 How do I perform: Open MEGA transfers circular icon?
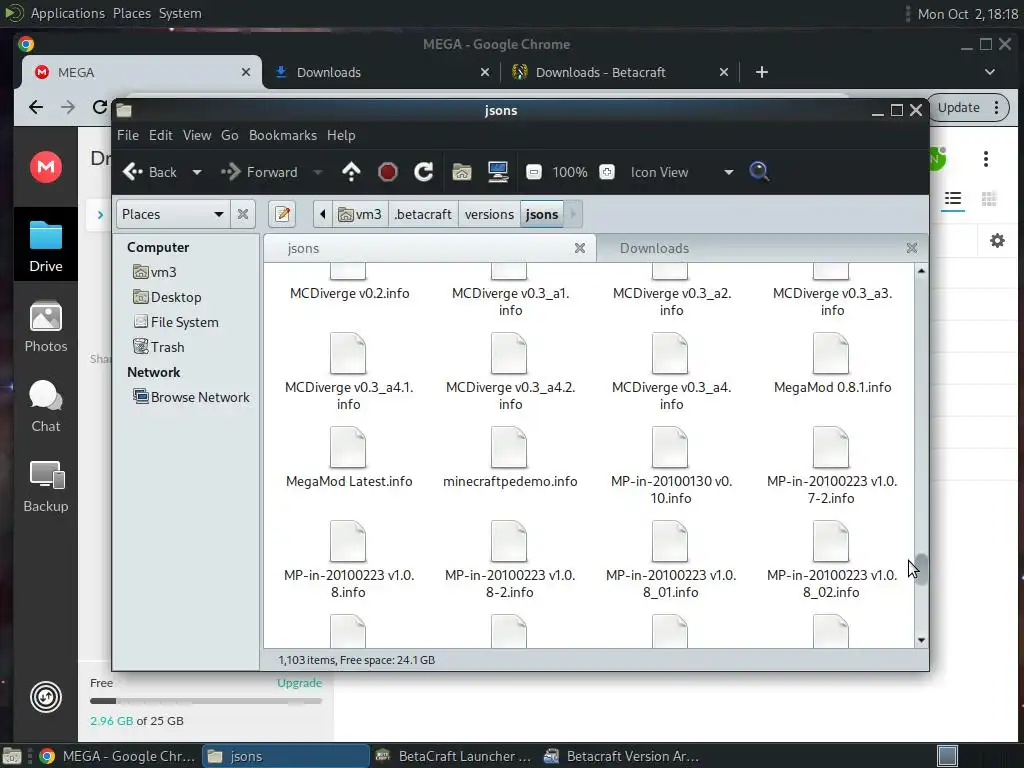pyautogui.click(x=46, y=697)
